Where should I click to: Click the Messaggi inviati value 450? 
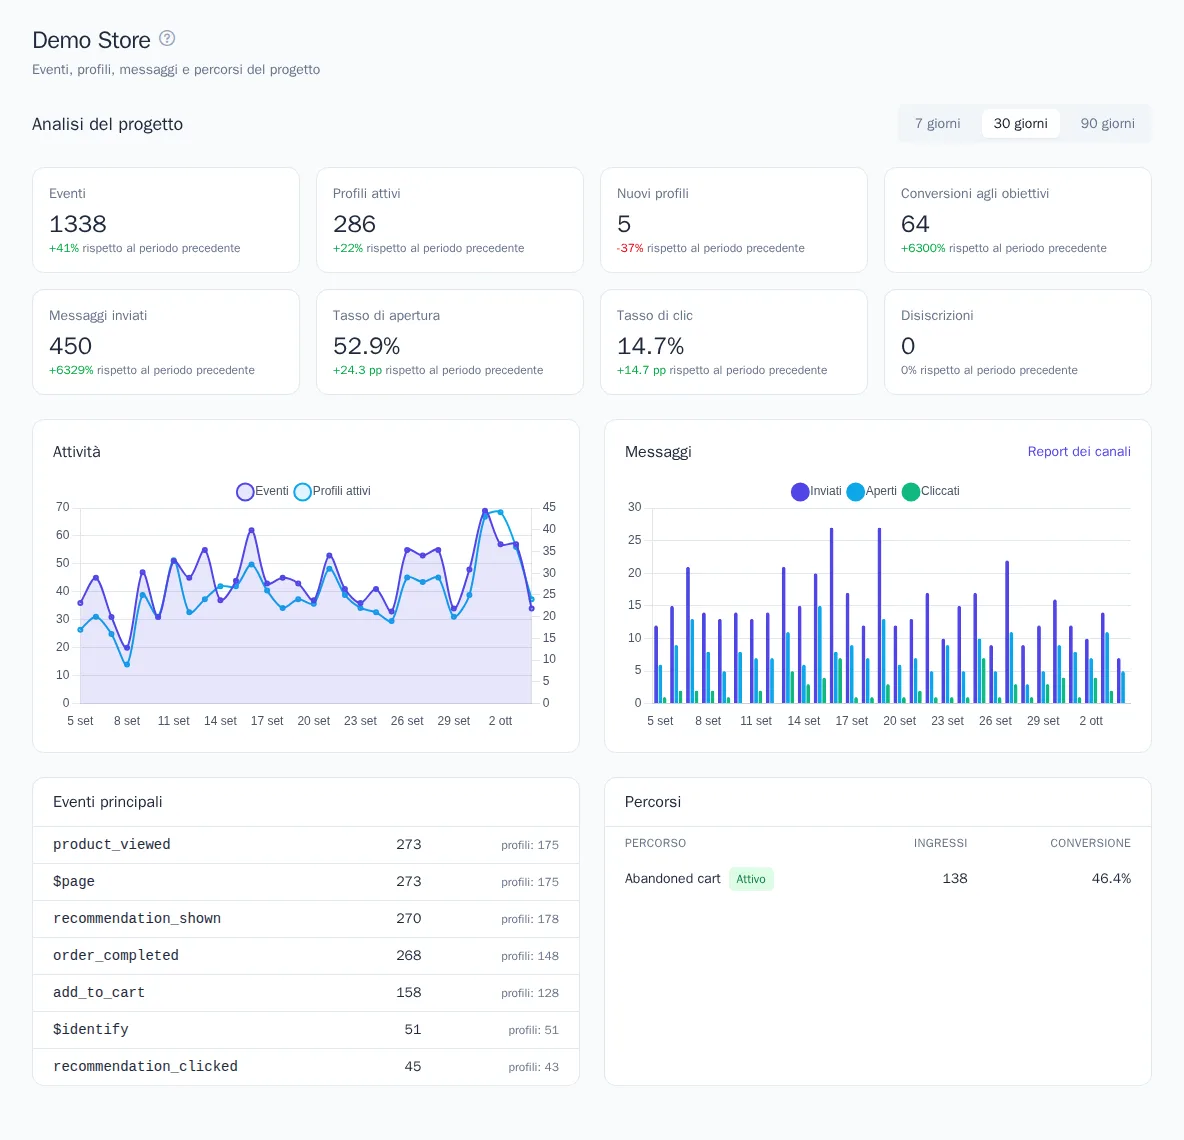(70, 346)
